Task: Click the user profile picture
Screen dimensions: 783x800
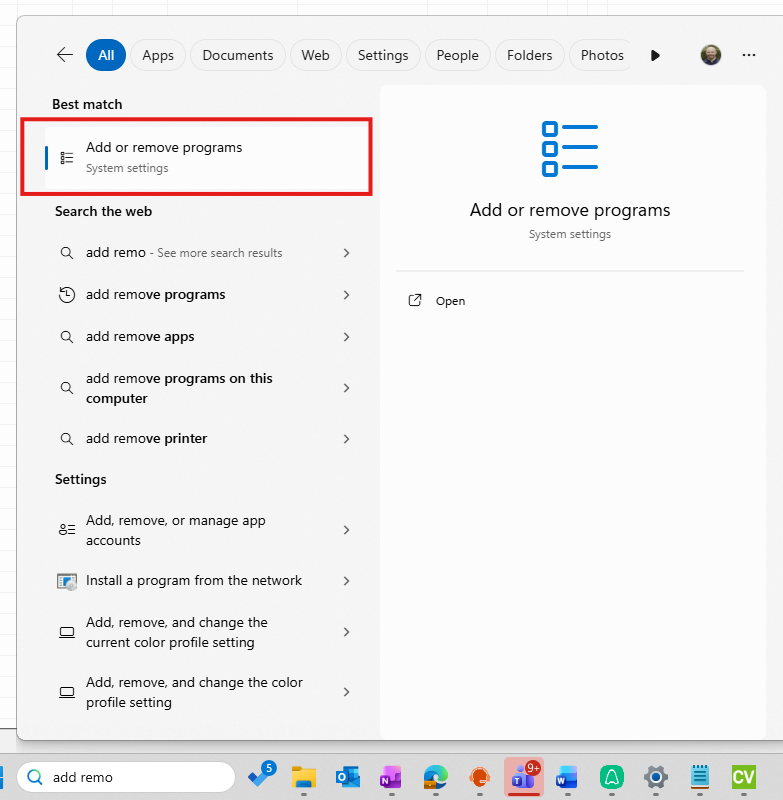Action: click(x=710, y=55)
